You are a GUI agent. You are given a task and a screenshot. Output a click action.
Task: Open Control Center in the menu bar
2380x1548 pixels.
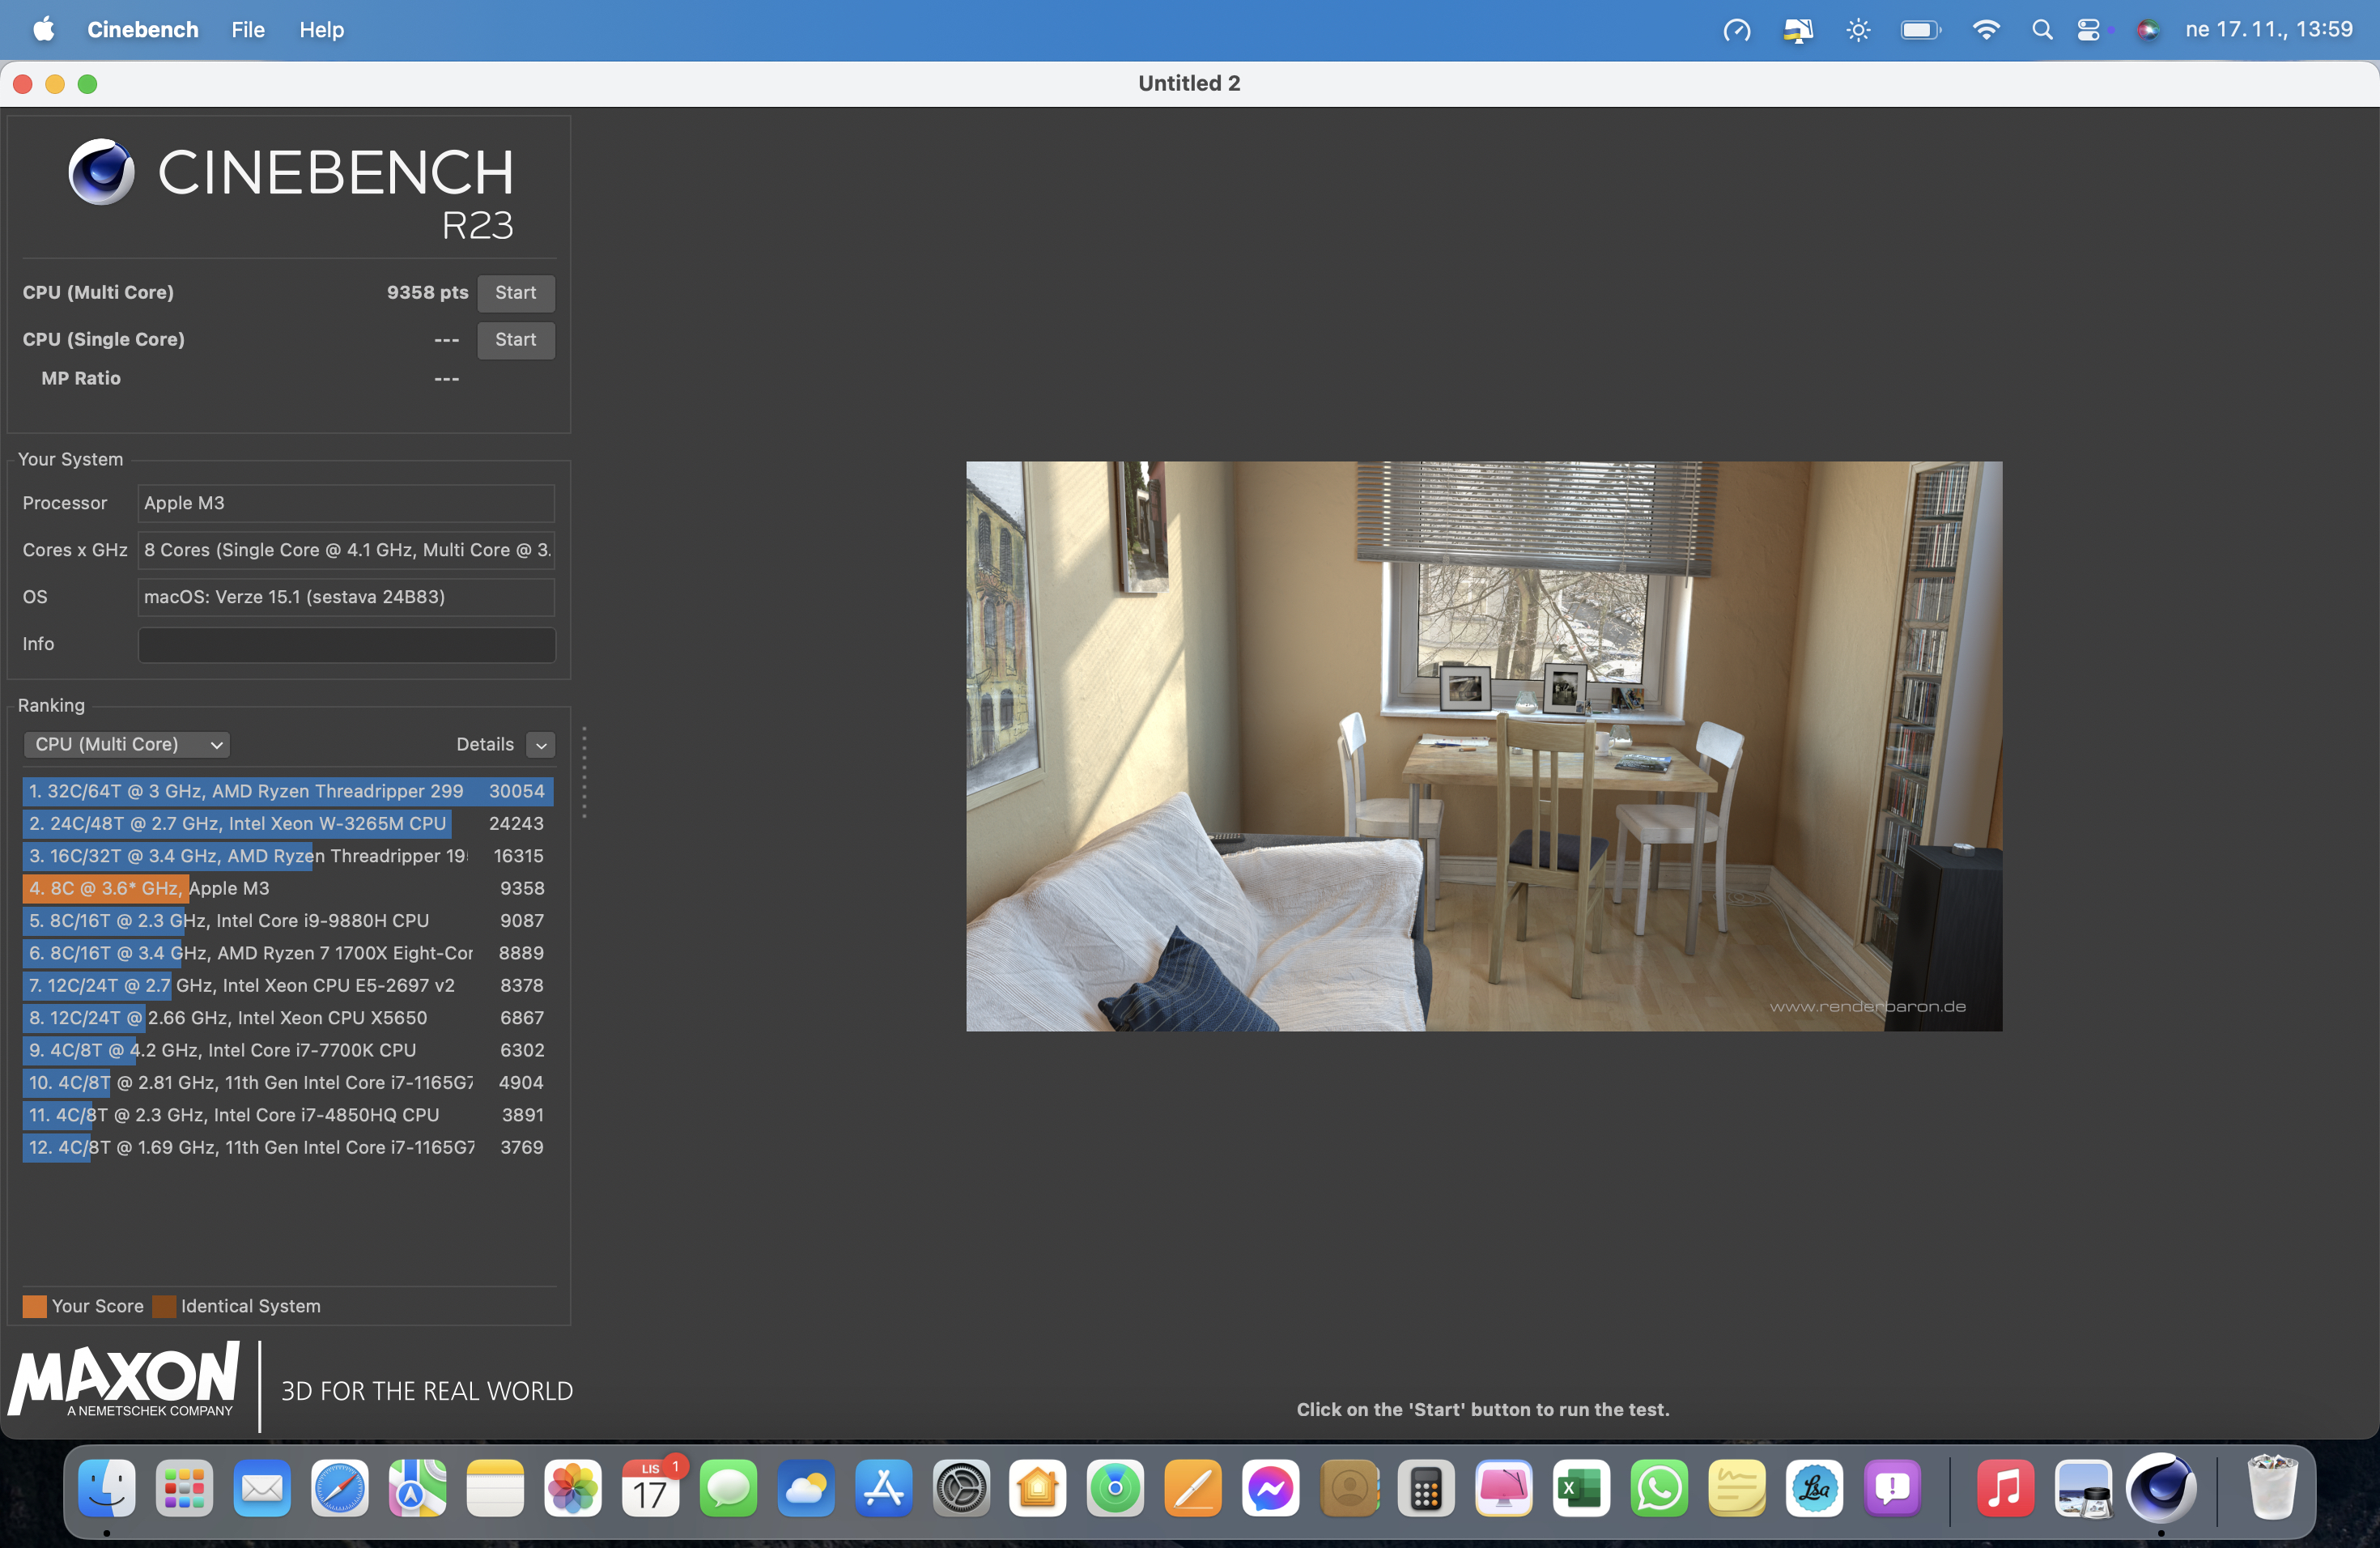[2089, 30]
